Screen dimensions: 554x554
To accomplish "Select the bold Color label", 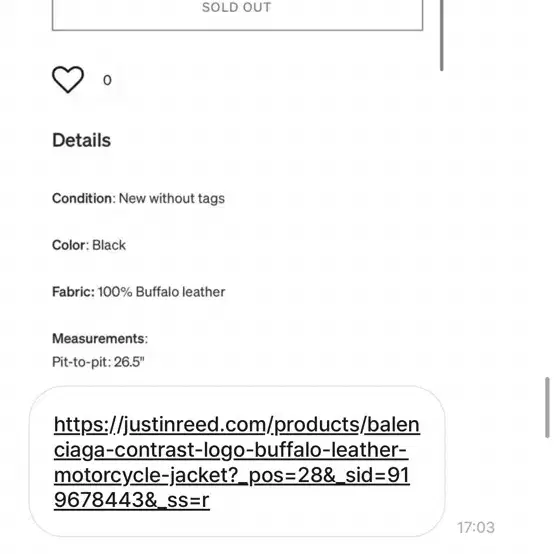I will (x=69, y=245).
